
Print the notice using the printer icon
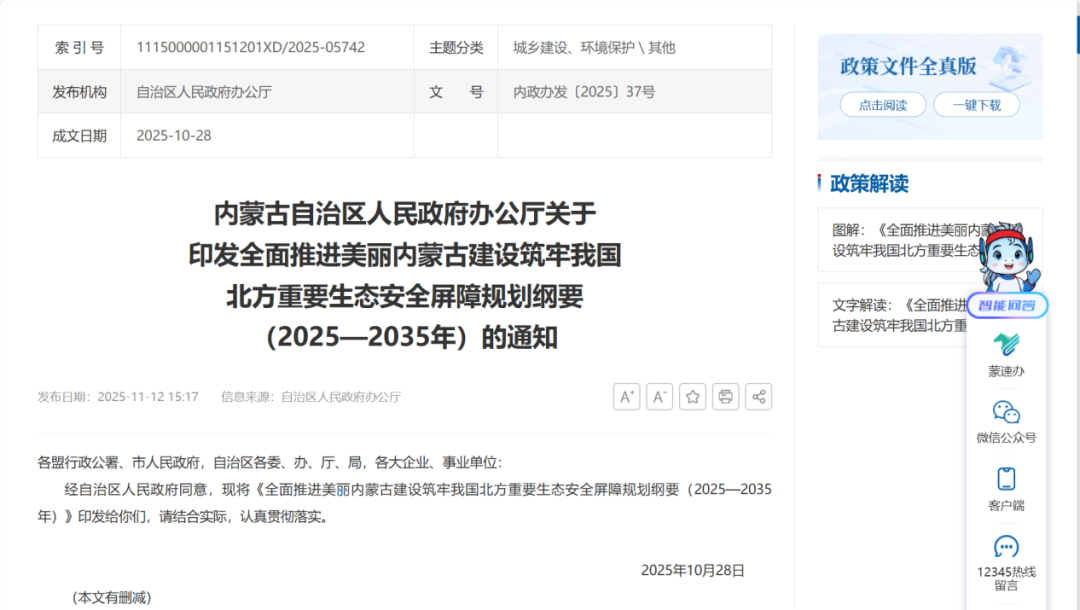click(x=725, y=396)
